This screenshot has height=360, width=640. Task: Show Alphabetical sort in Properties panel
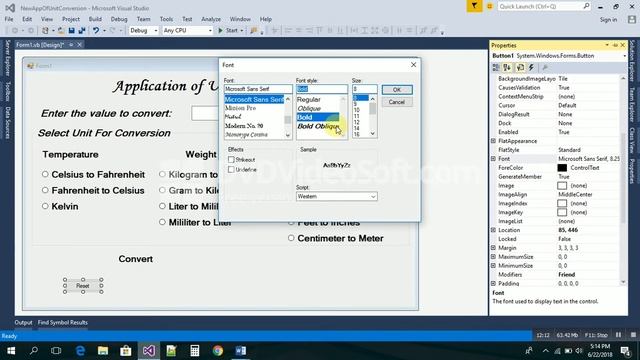[x=507, y=68]
